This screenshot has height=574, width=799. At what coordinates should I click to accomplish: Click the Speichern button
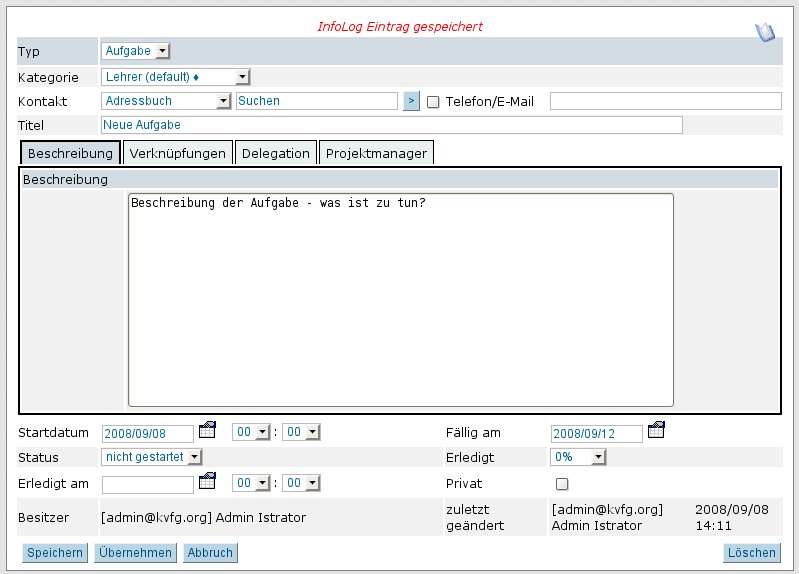click(x=55, y=553)
